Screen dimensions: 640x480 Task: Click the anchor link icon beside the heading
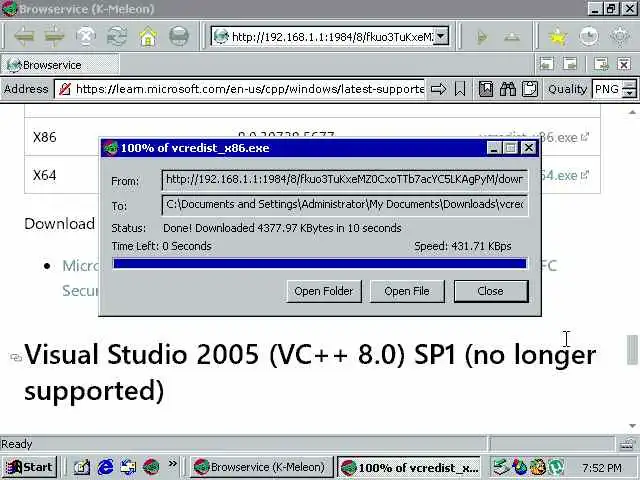16,358
